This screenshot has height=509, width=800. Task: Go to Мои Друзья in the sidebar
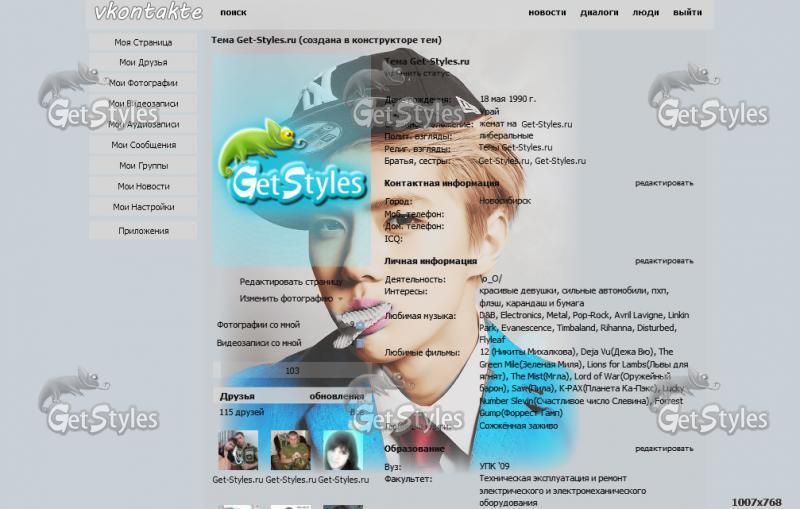pyautogui.click(x=143, y=63)
